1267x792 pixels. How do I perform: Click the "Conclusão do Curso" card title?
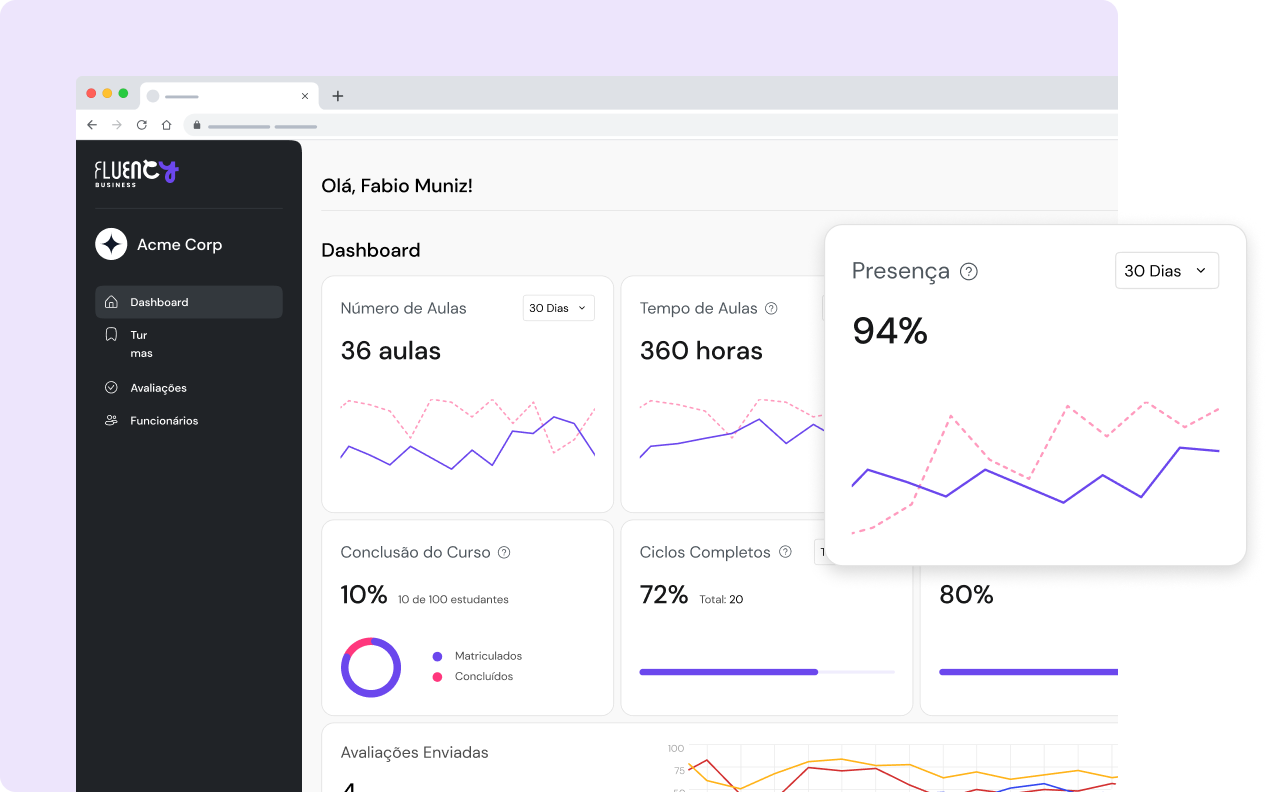point(416,552)
